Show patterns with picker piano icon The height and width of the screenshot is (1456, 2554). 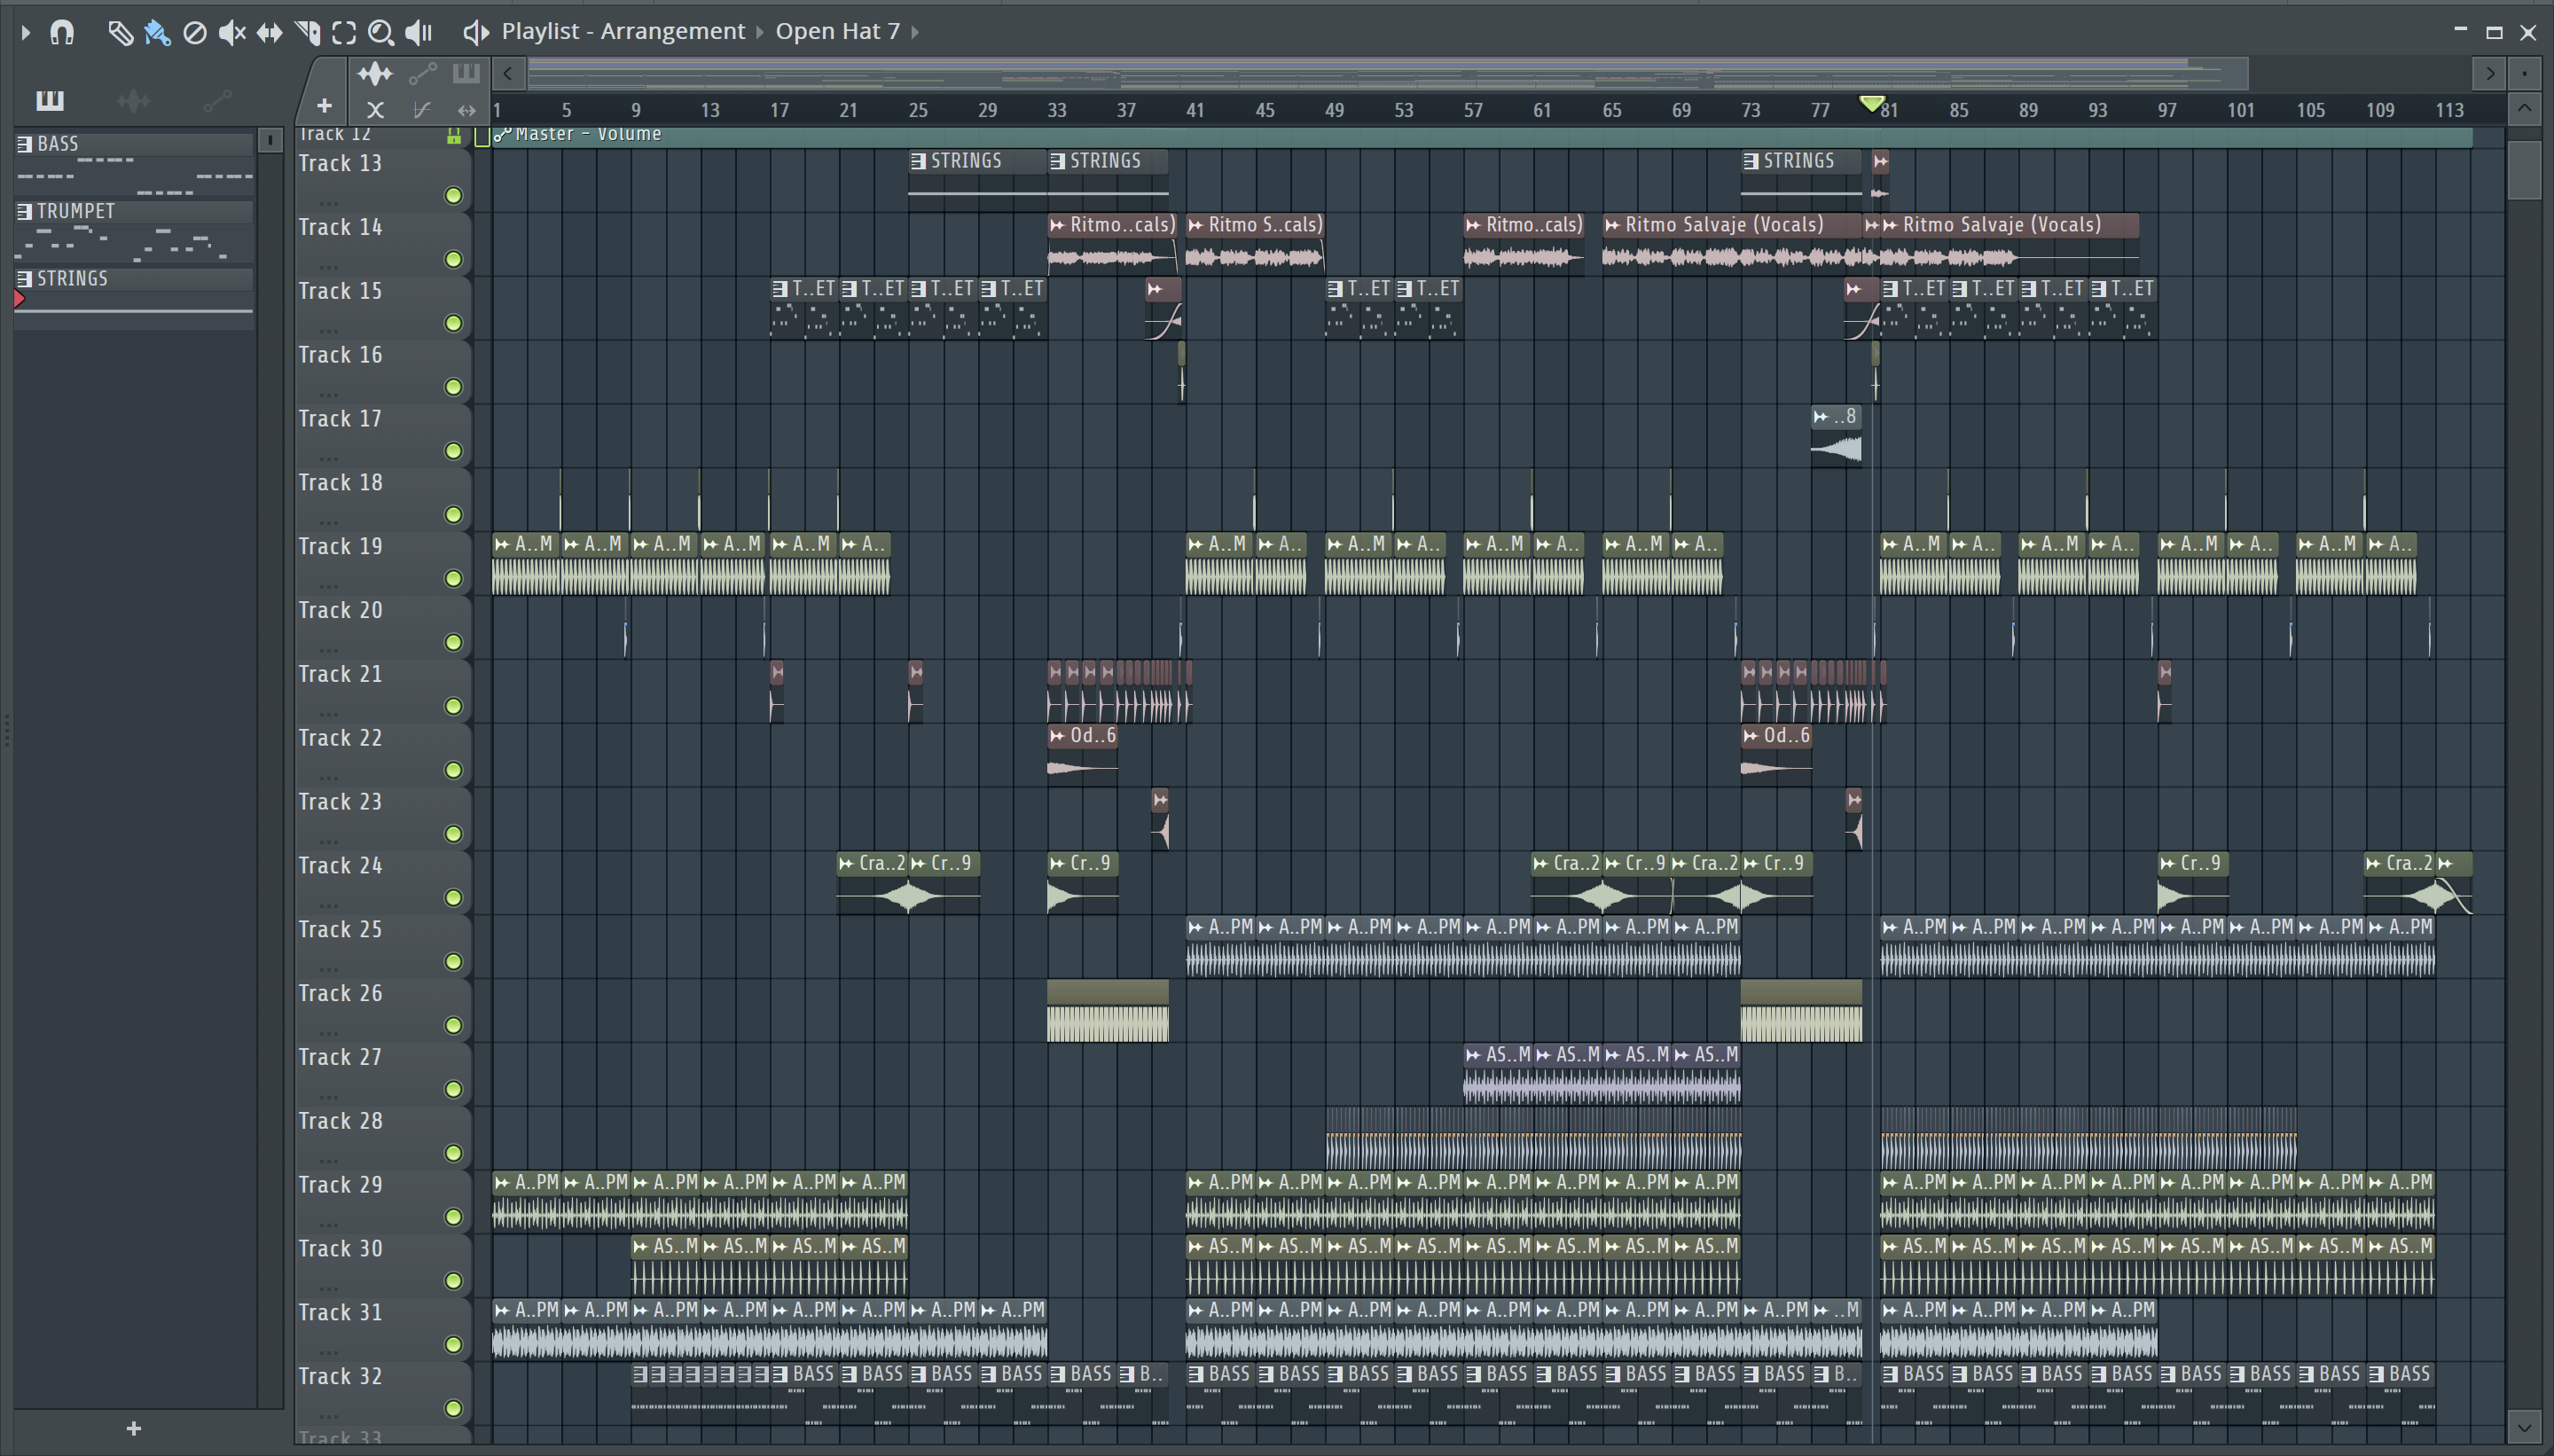point(50,100)
